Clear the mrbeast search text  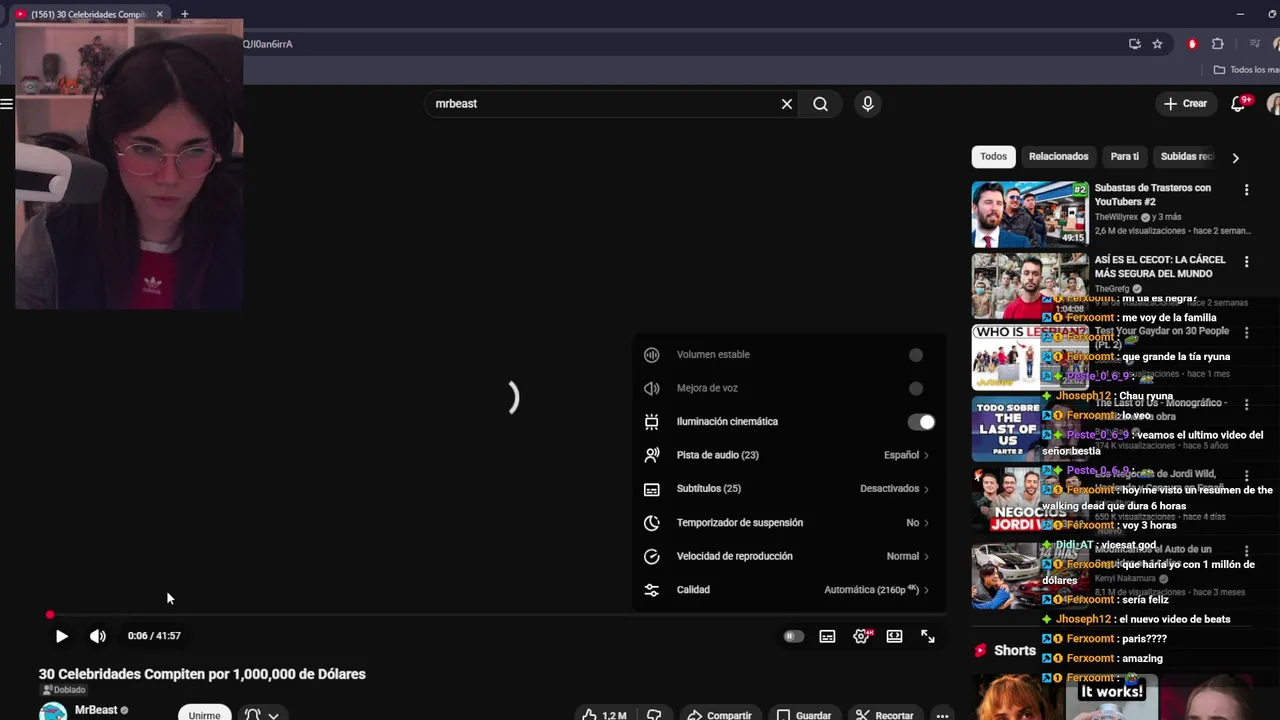787,104
